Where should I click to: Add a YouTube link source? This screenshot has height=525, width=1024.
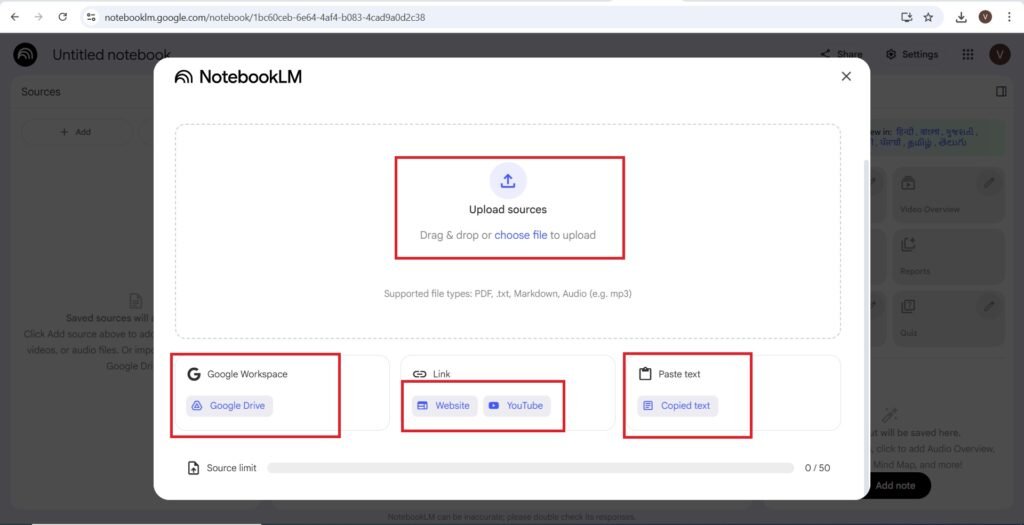point(517,406)
